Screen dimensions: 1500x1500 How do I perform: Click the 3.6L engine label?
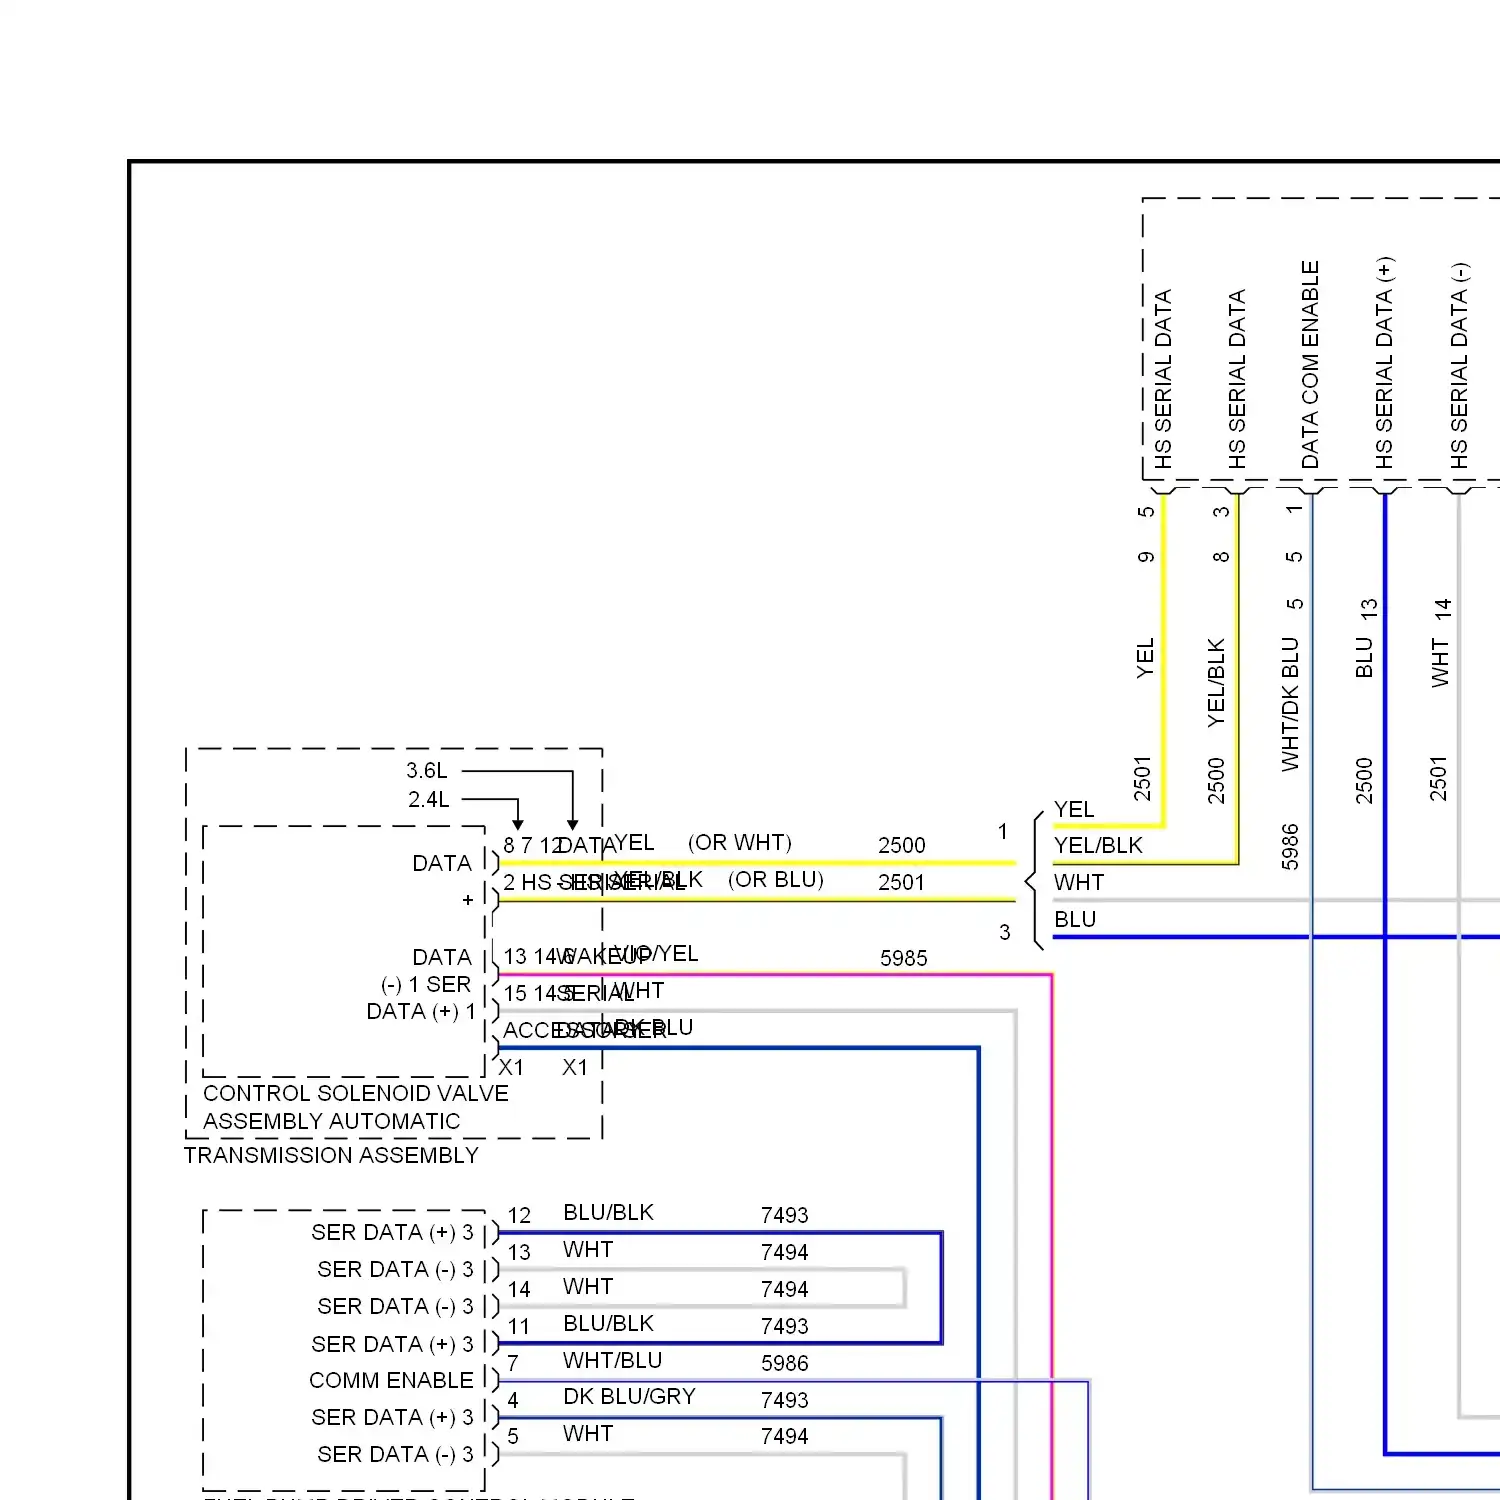427,771
